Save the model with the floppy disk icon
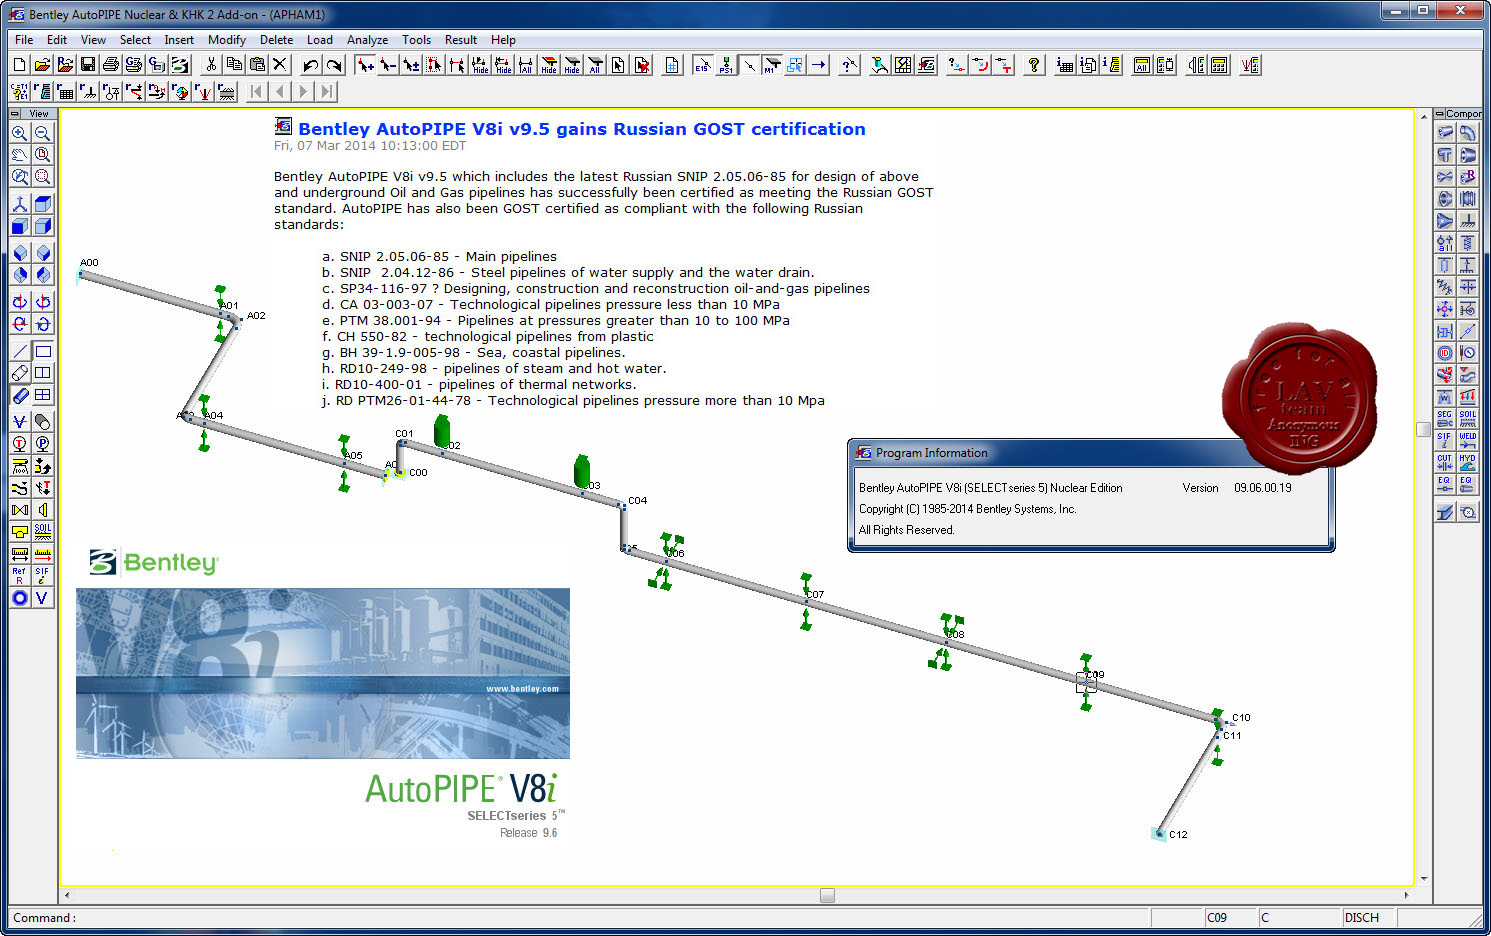 point(88,65)
